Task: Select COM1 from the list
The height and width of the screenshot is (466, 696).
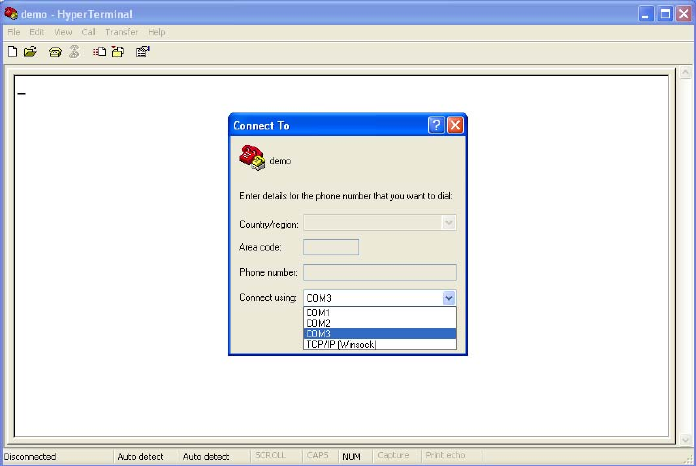Action: click(x=380, y=312)
